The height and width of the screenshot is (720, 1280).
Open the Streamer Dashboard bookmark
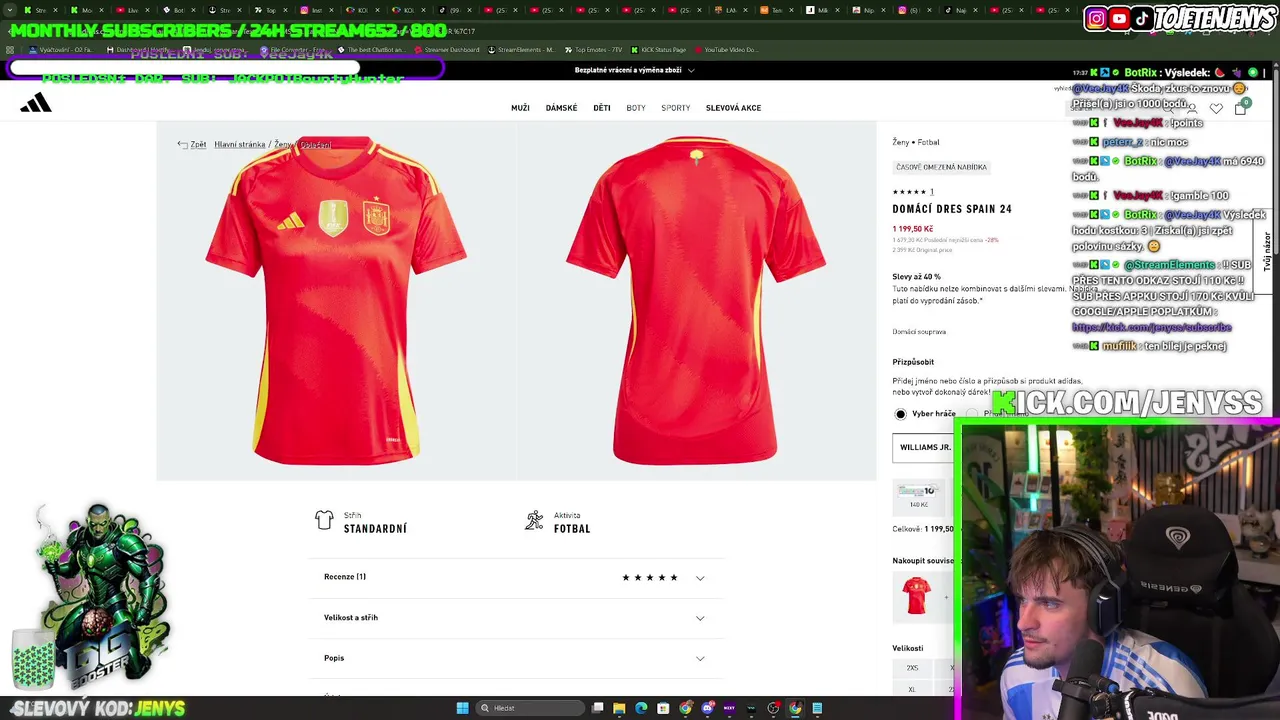pos(446,50)
